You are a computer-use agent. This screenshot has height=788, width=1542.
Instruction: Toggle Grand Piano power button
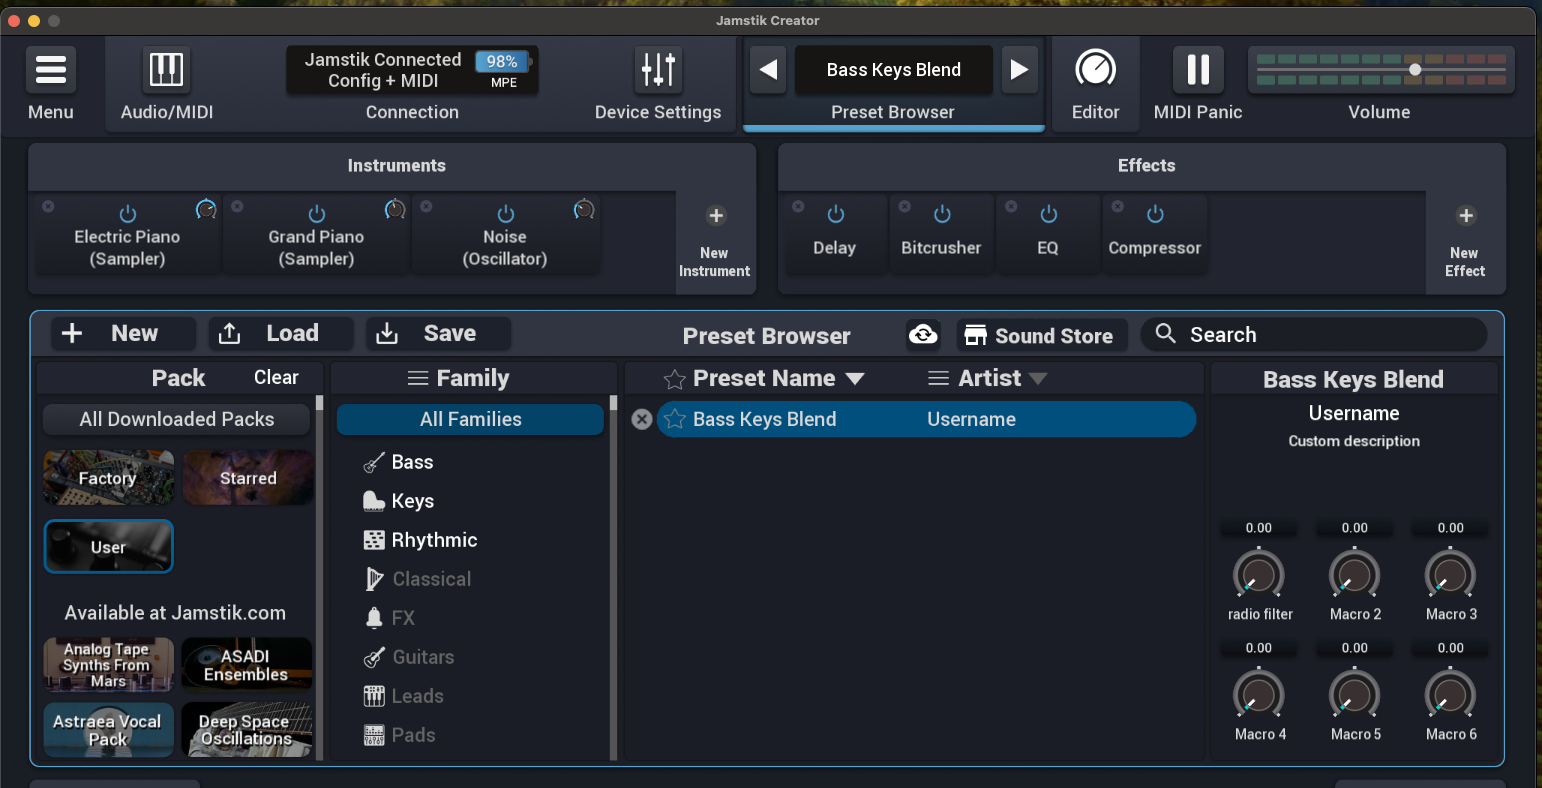click(x=317, y=214)
